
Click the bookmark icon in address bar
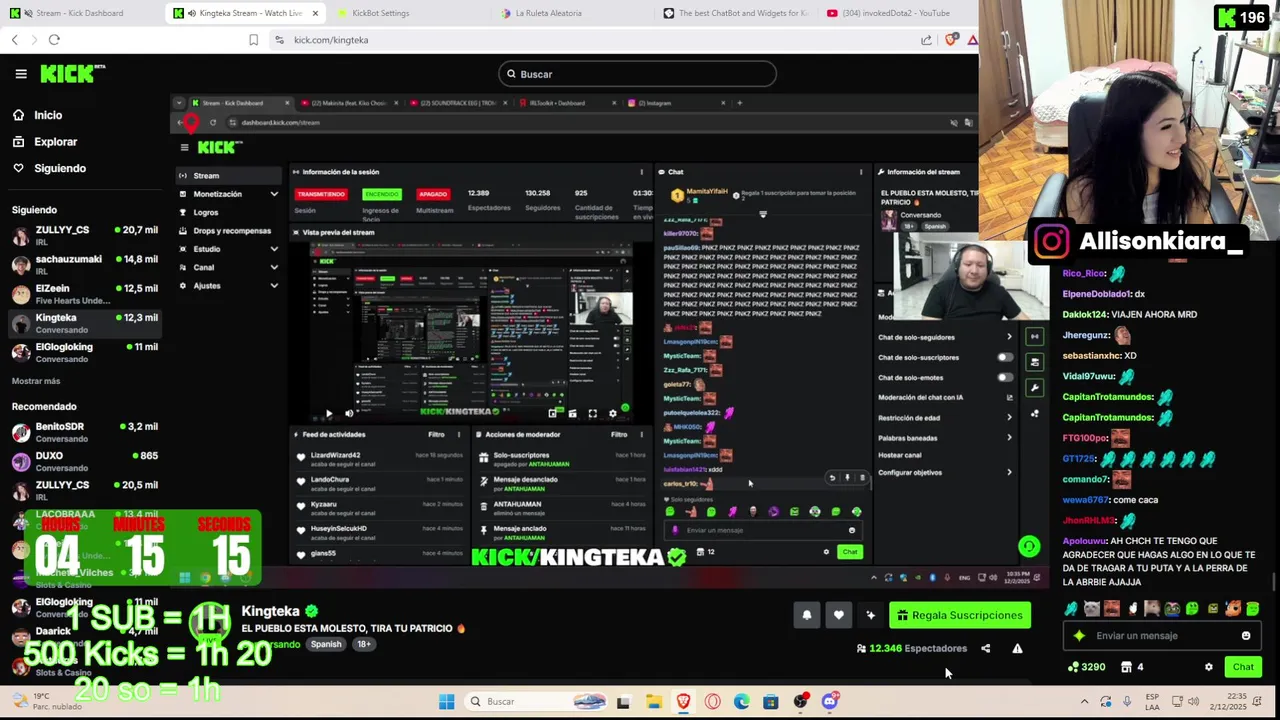pos(253,40)
